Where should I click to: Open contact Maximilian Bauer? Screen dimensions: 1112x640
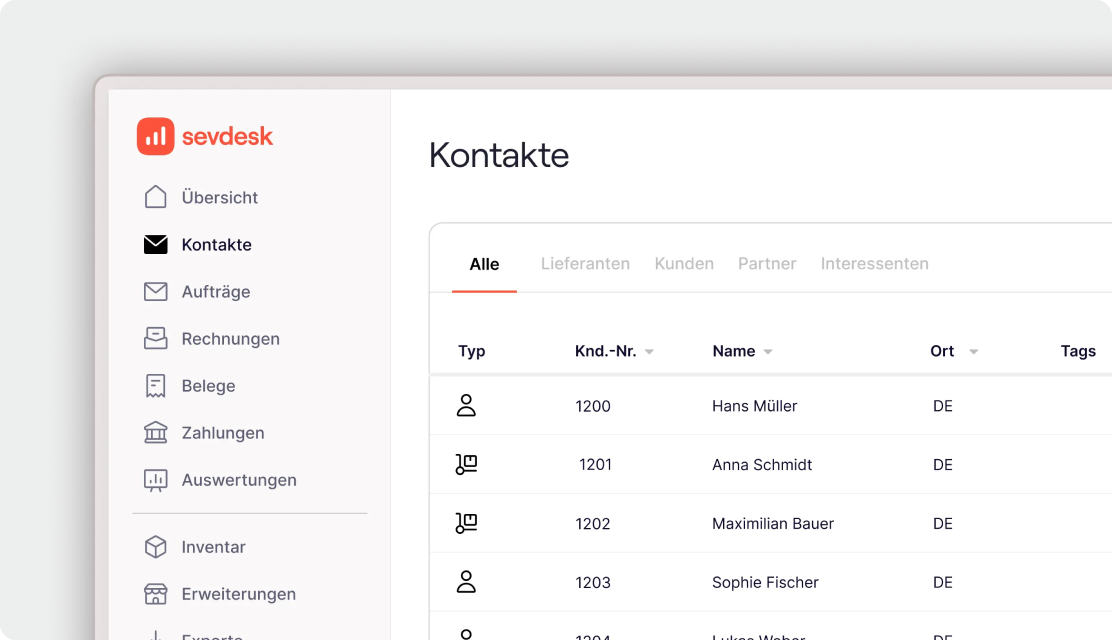[773, 524]
